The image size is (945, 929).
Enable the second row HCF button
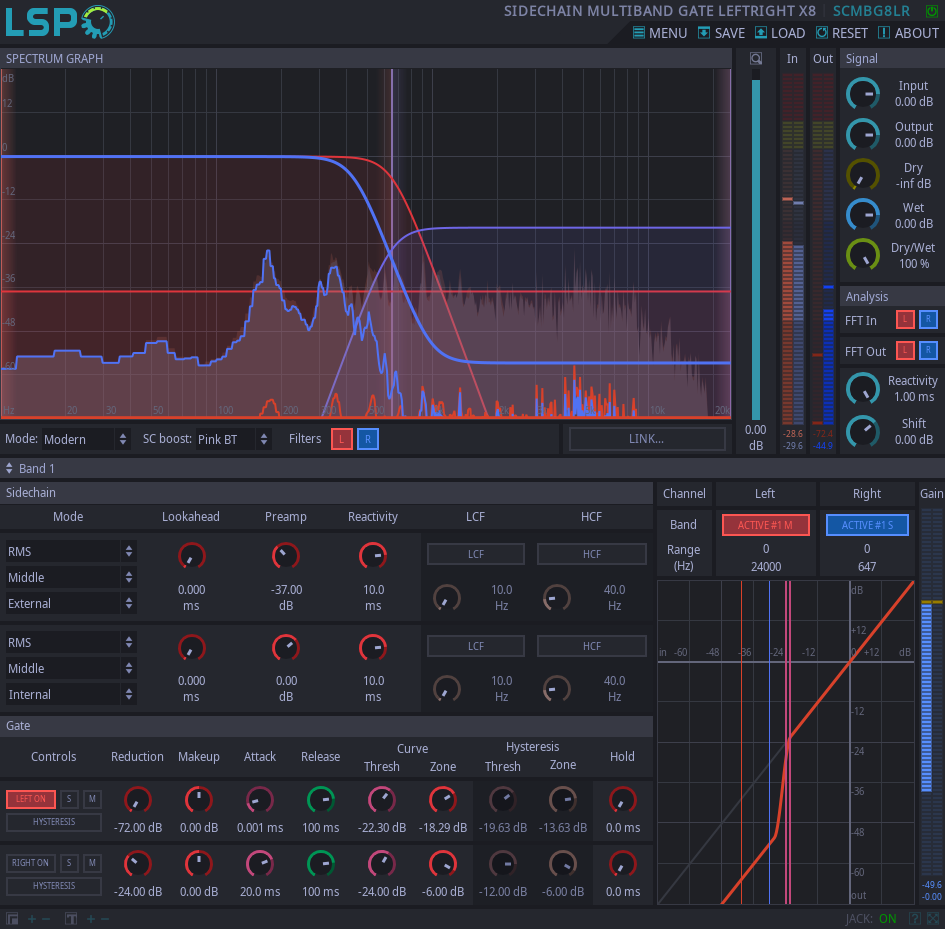click(x=591, y=646)
